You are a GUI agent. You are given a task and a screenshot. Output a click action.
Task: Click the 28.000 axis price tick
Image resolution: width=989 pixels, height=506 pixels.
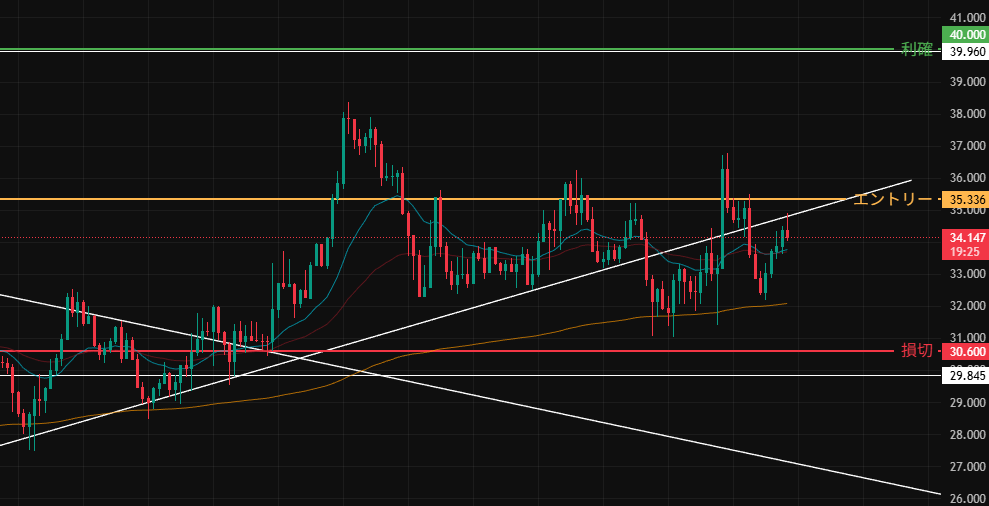[967, 435]
